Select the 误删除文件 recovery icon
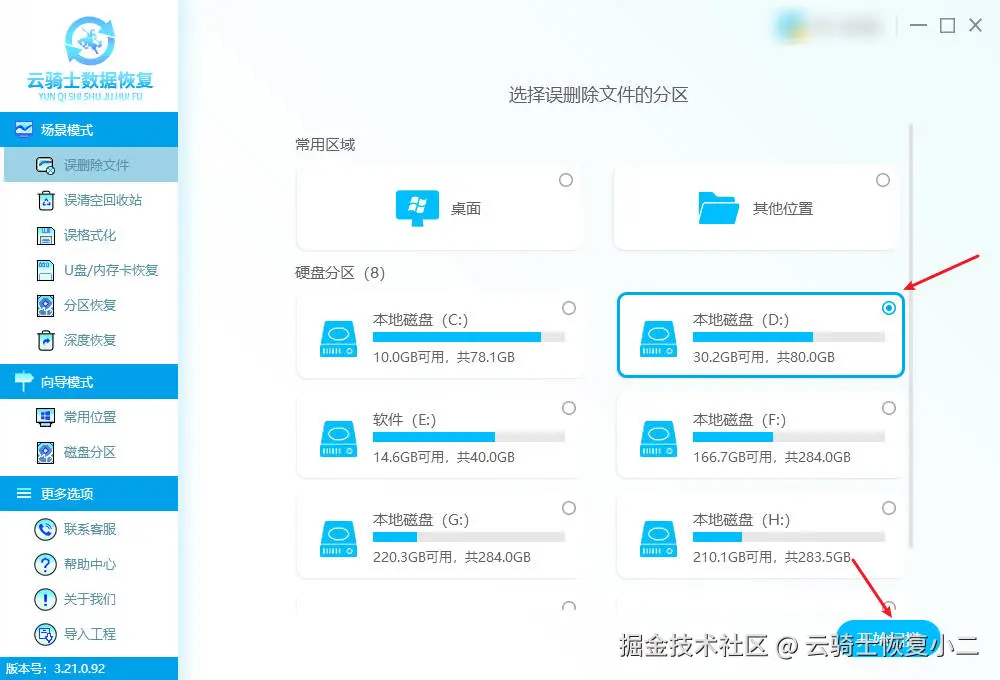The image size is (1000, 680). tap(45, 165)
